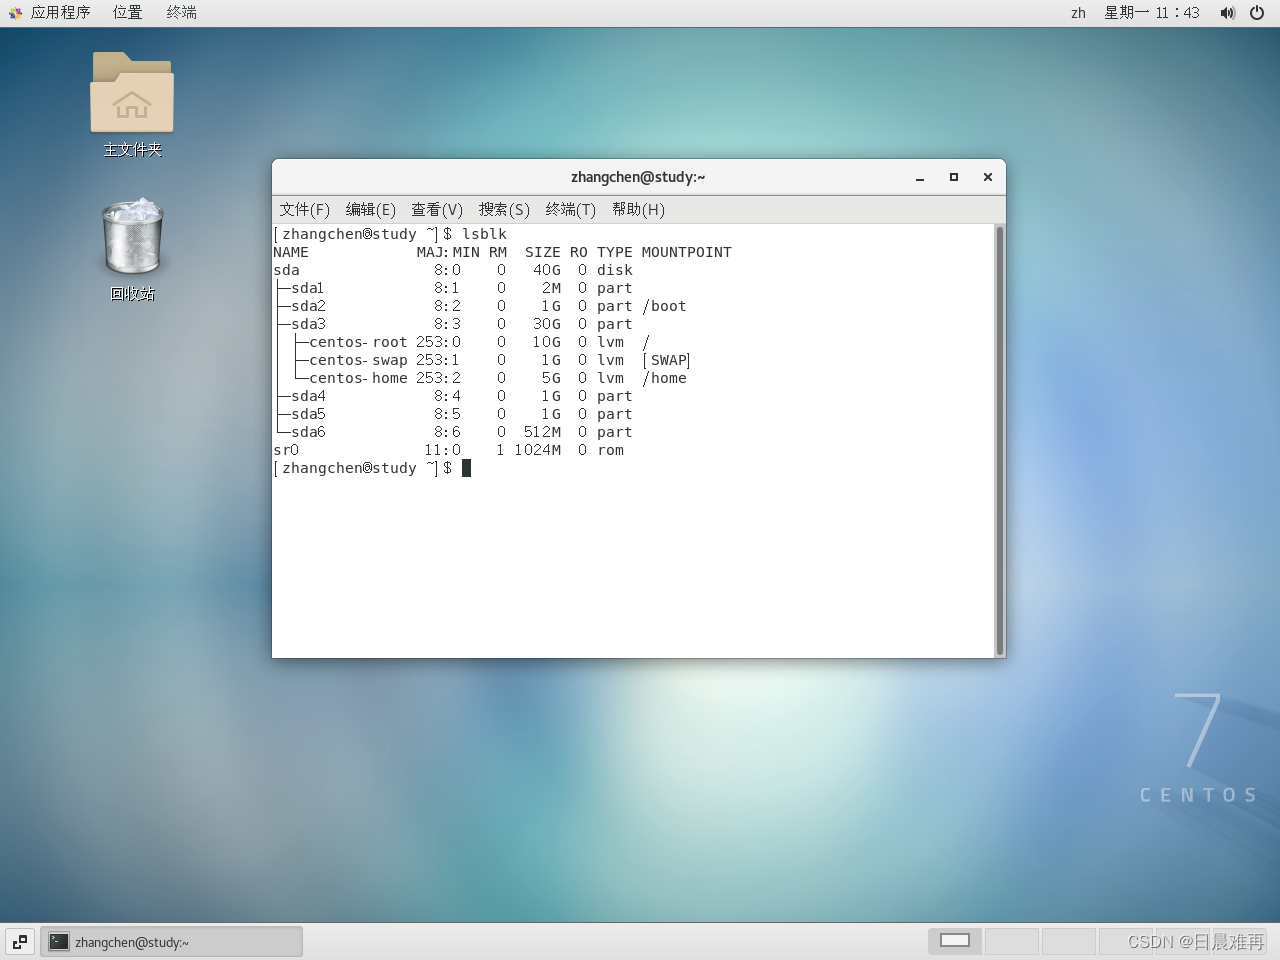Viewport: 1280px width, 960px height.
Task: Click inside the terminal at the prompt
Action: click(x=466, y=467)
